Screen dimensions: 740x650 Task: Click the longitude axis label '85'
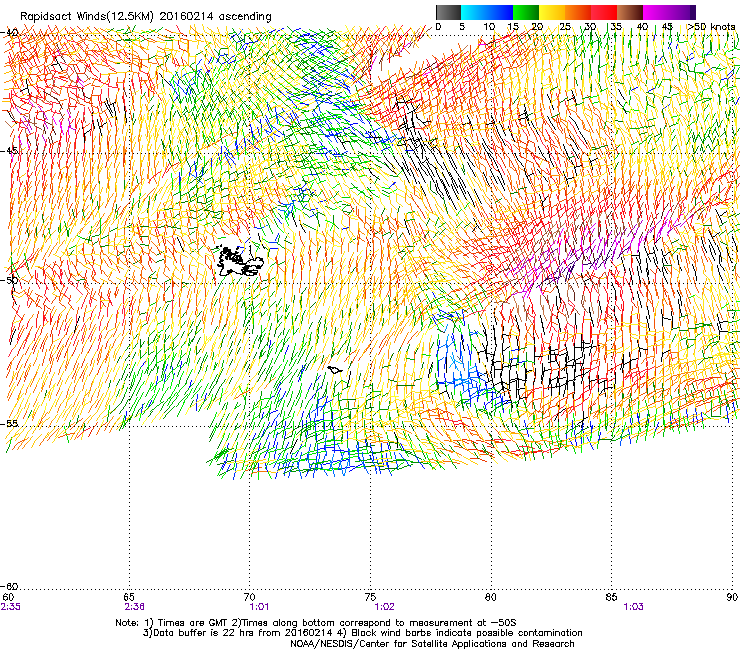click(x=611, y=598)
